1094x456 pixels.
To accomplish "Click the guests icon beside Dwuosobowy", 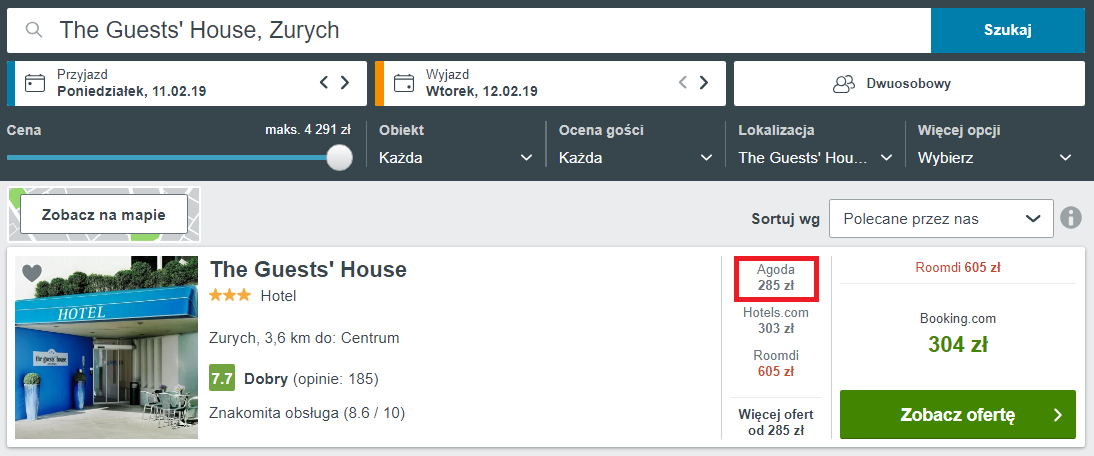I will click(845, 83).
